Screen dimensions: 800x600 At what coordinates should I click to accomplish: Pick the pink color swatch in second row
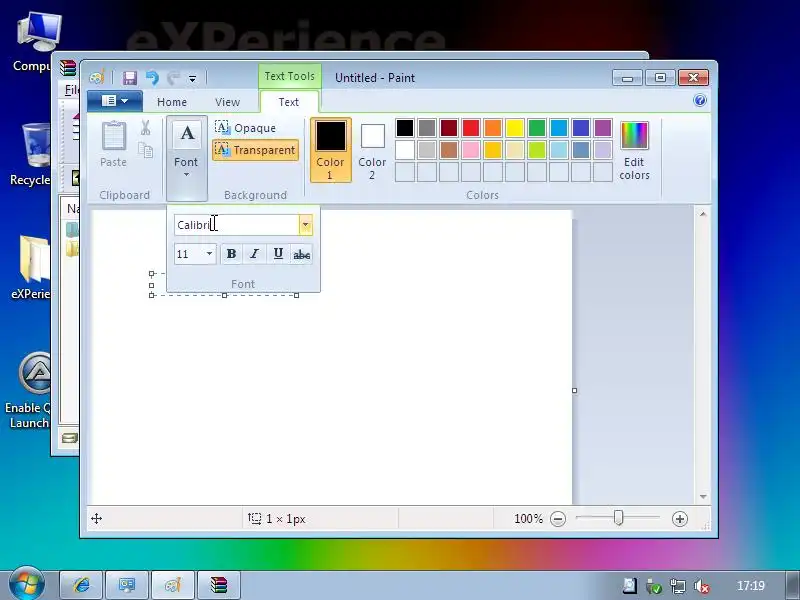click(471, 150)
